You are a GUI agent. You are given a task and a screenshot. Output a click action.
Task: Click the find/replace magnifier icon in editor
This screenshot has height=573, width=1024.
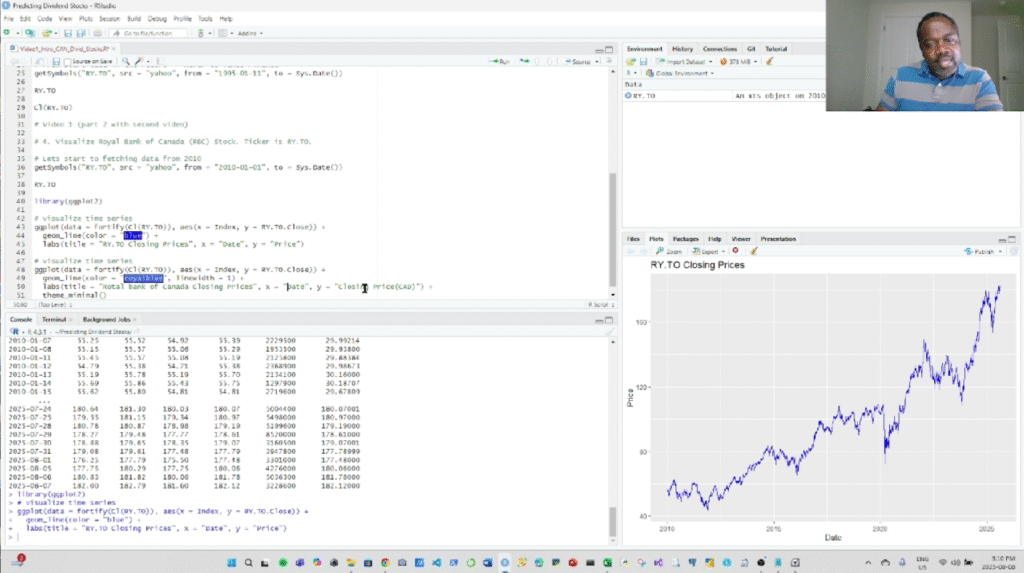click(123, 62)
